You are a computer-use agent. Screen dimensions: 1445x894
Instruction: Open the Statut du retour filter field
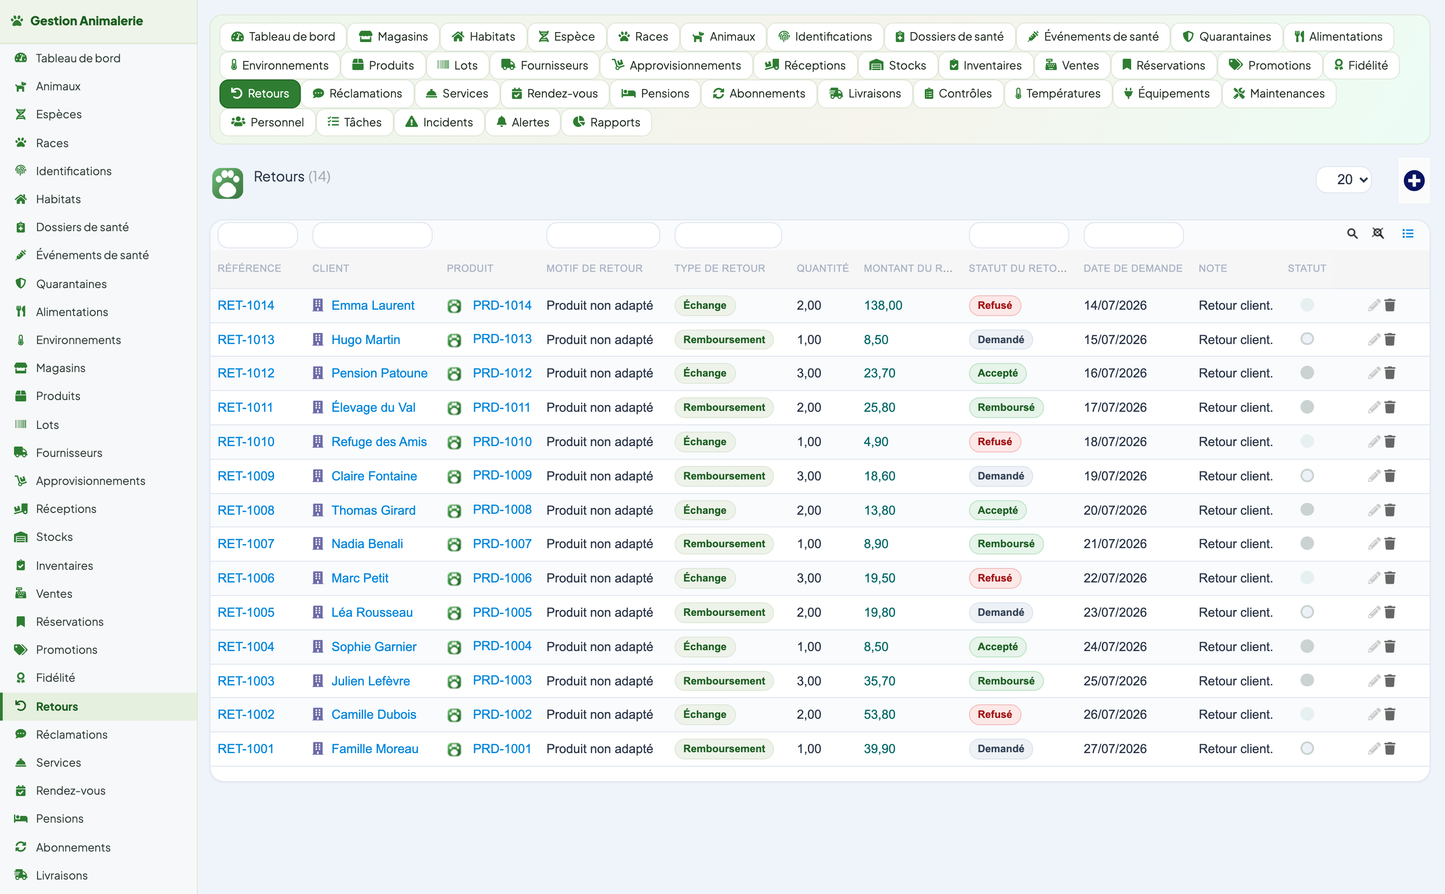pyautogui.click(x=1019, y=235)
